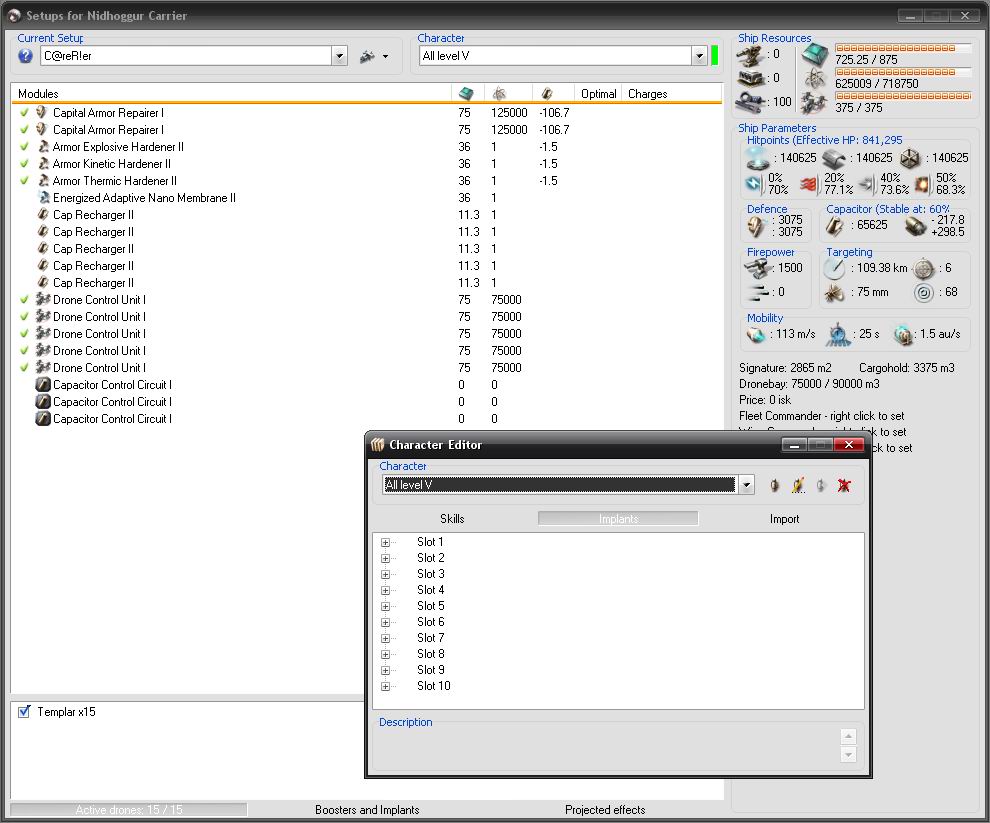Screen dimensions: 990x823
Task: Toggle checkmark of the first Drone Control Unit I
Action: [x=24, y=300]
